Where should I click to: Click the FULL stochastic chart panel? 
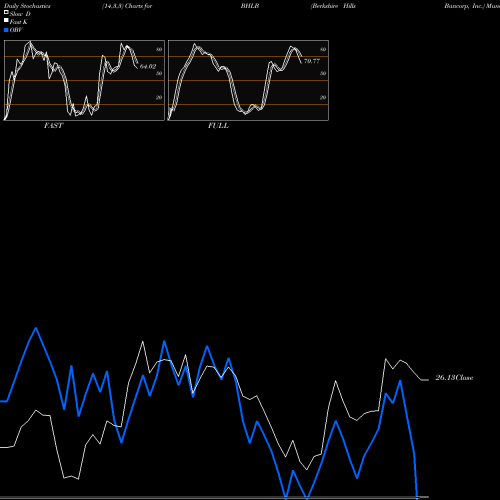248,80
